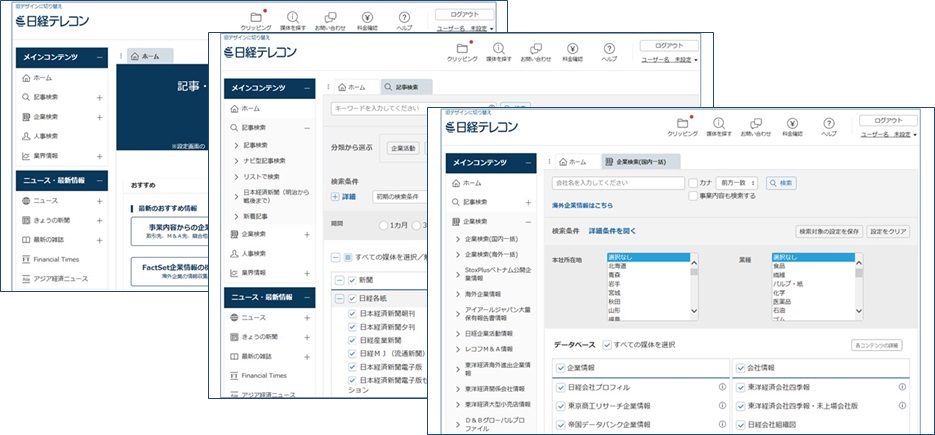Select 1カ月 period radio in middle window
The width and height of the screenshot is (935, 435).
pos(383,226)
